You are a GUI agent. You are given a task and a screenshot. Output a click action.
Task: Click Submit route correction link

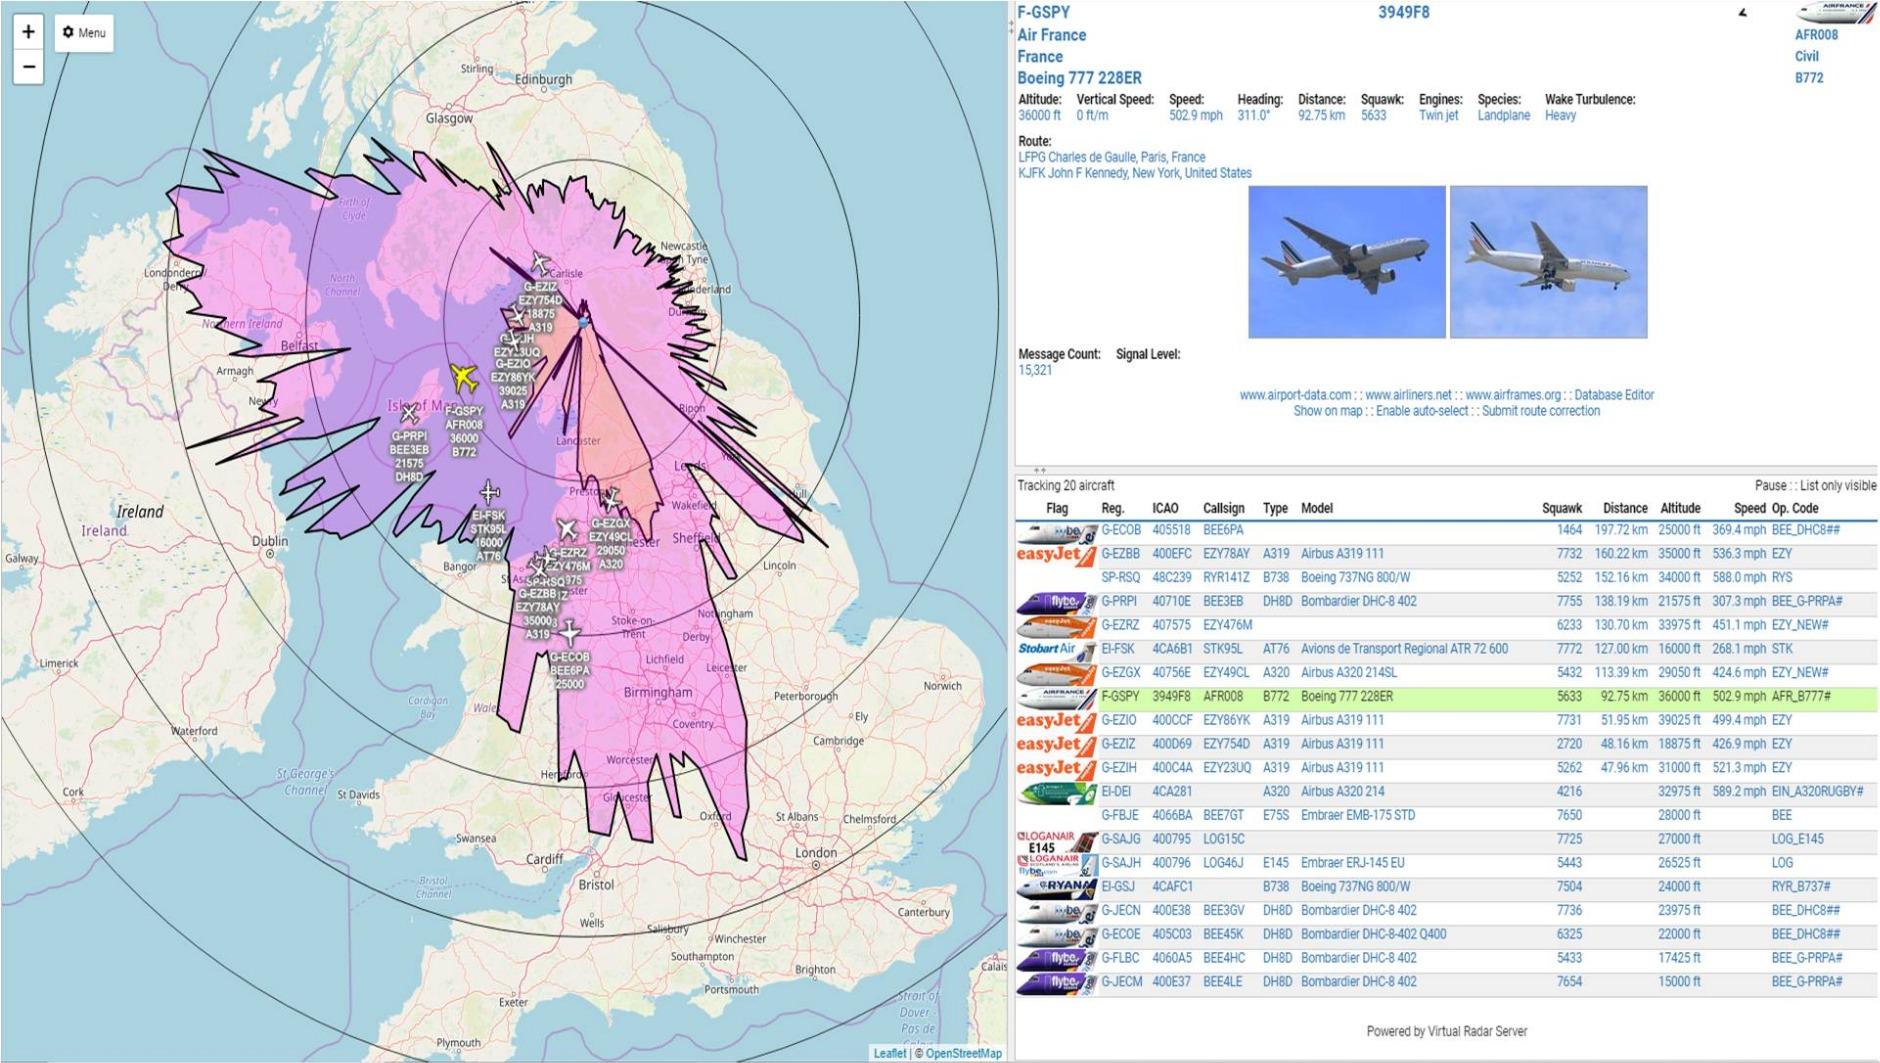(x=1541, y=411)
